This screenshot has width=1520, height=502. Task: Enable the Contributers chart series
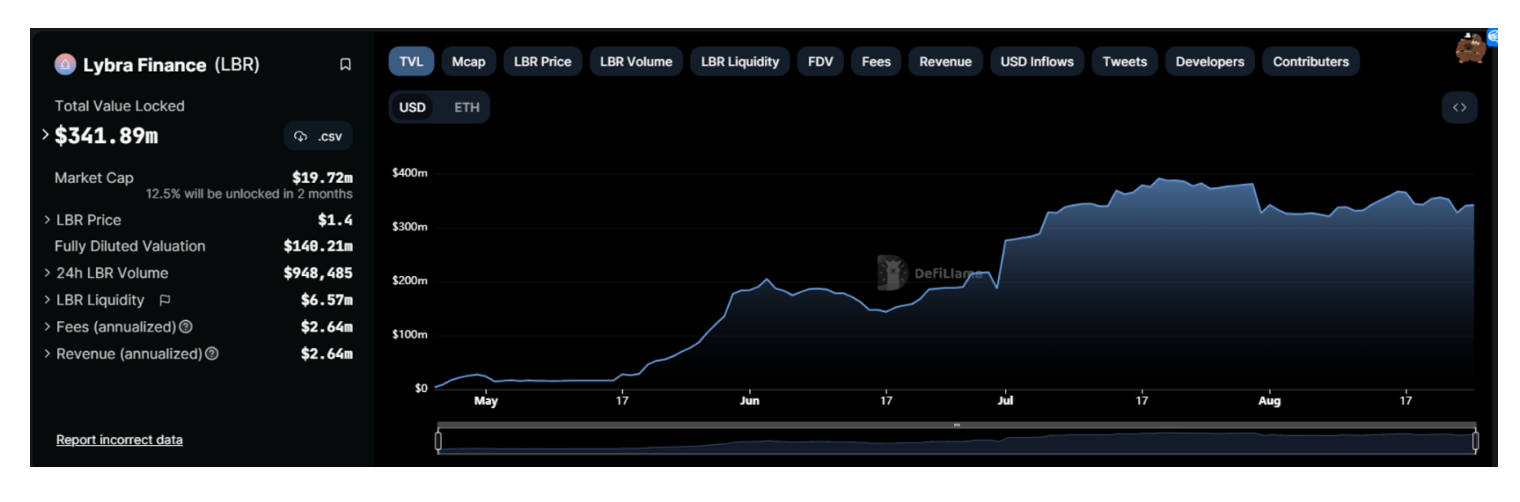point(1310,62)
